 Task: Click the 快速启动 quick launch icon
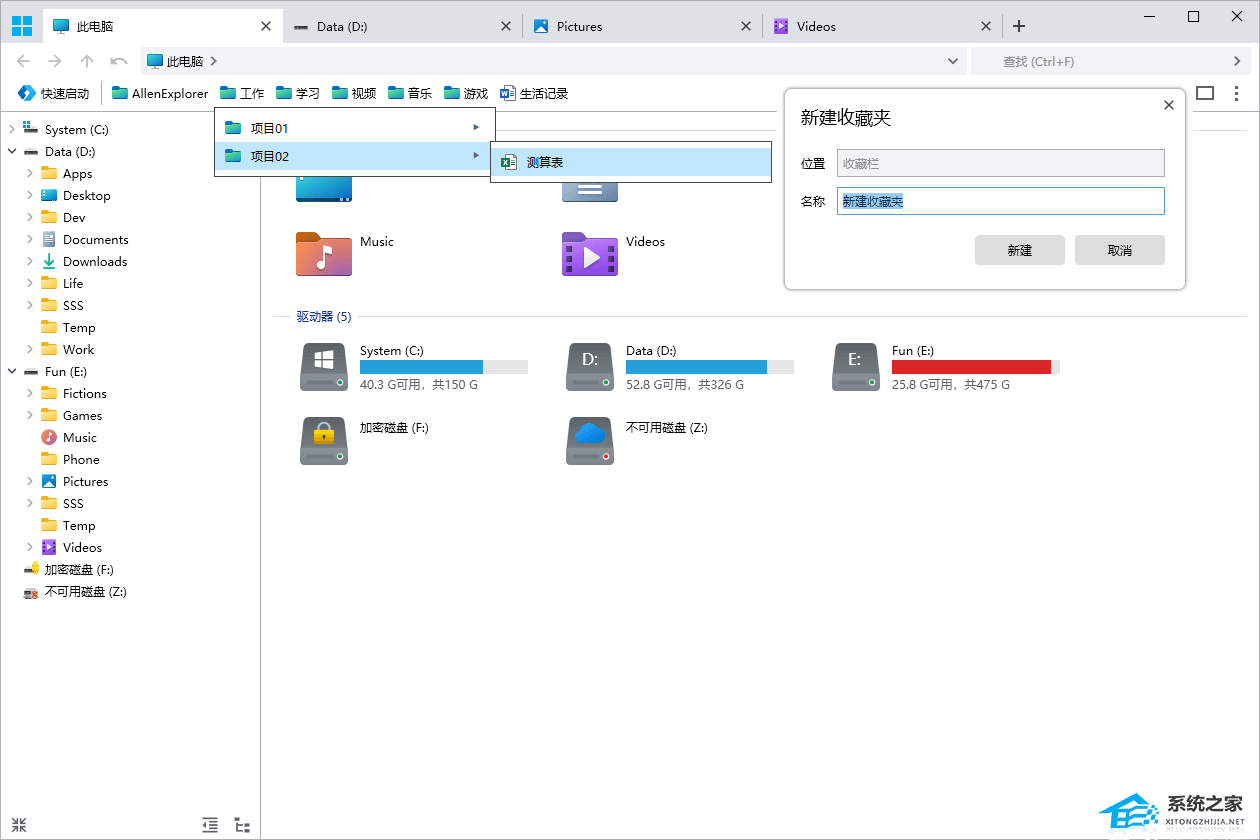tap(26, 93)
